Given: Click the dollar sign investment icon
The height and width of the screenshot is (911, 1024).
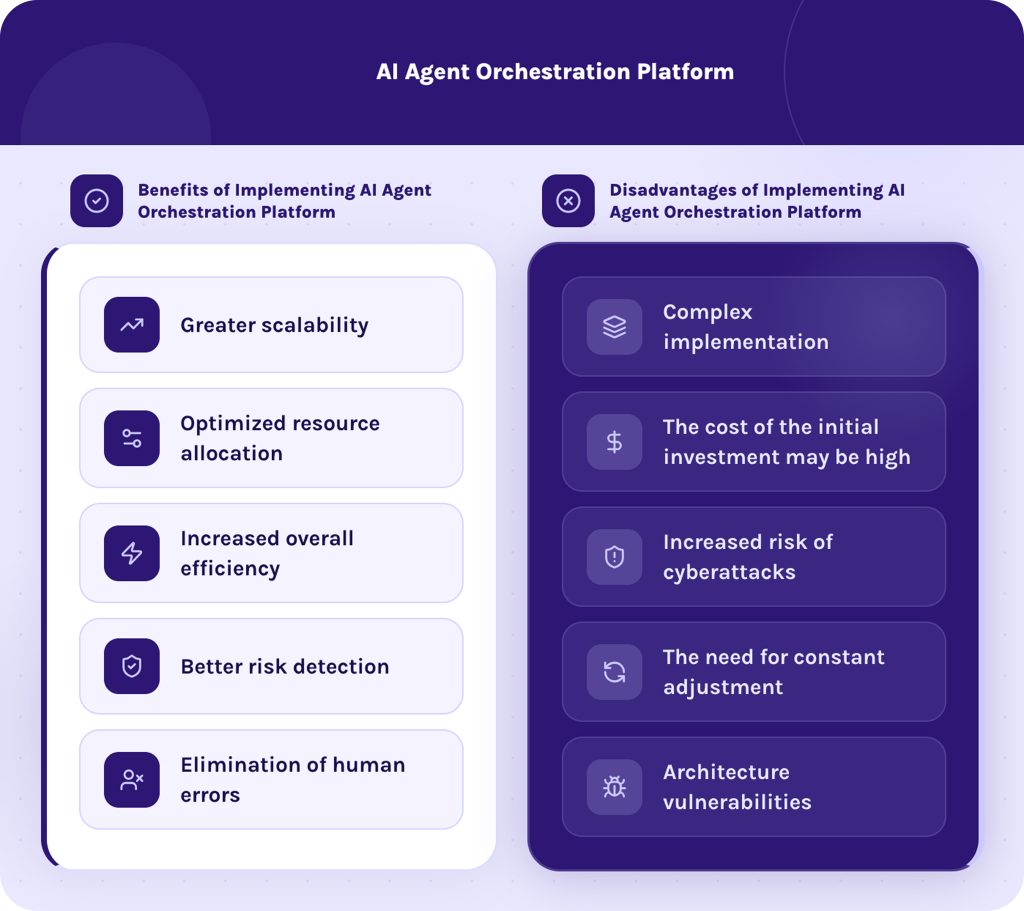Looking at the screenshot, I should [615, 442].
